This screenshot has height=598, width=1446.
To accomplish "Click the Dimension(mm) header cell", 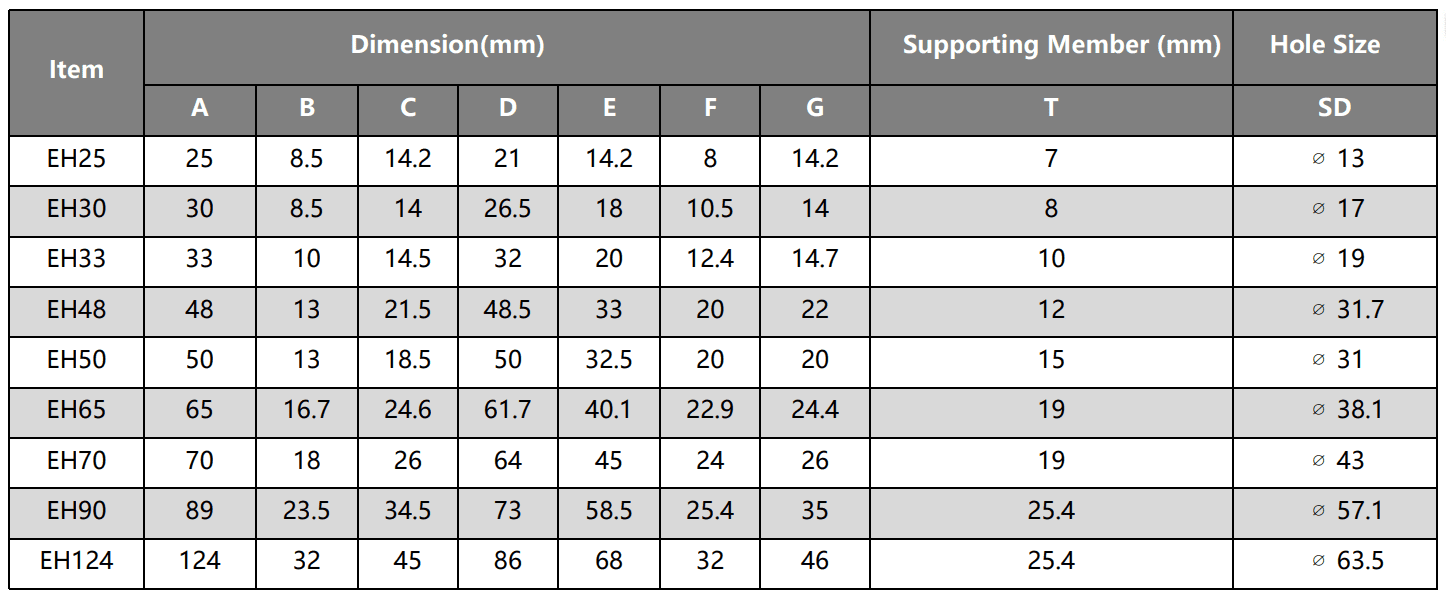I will pos(447,45).
